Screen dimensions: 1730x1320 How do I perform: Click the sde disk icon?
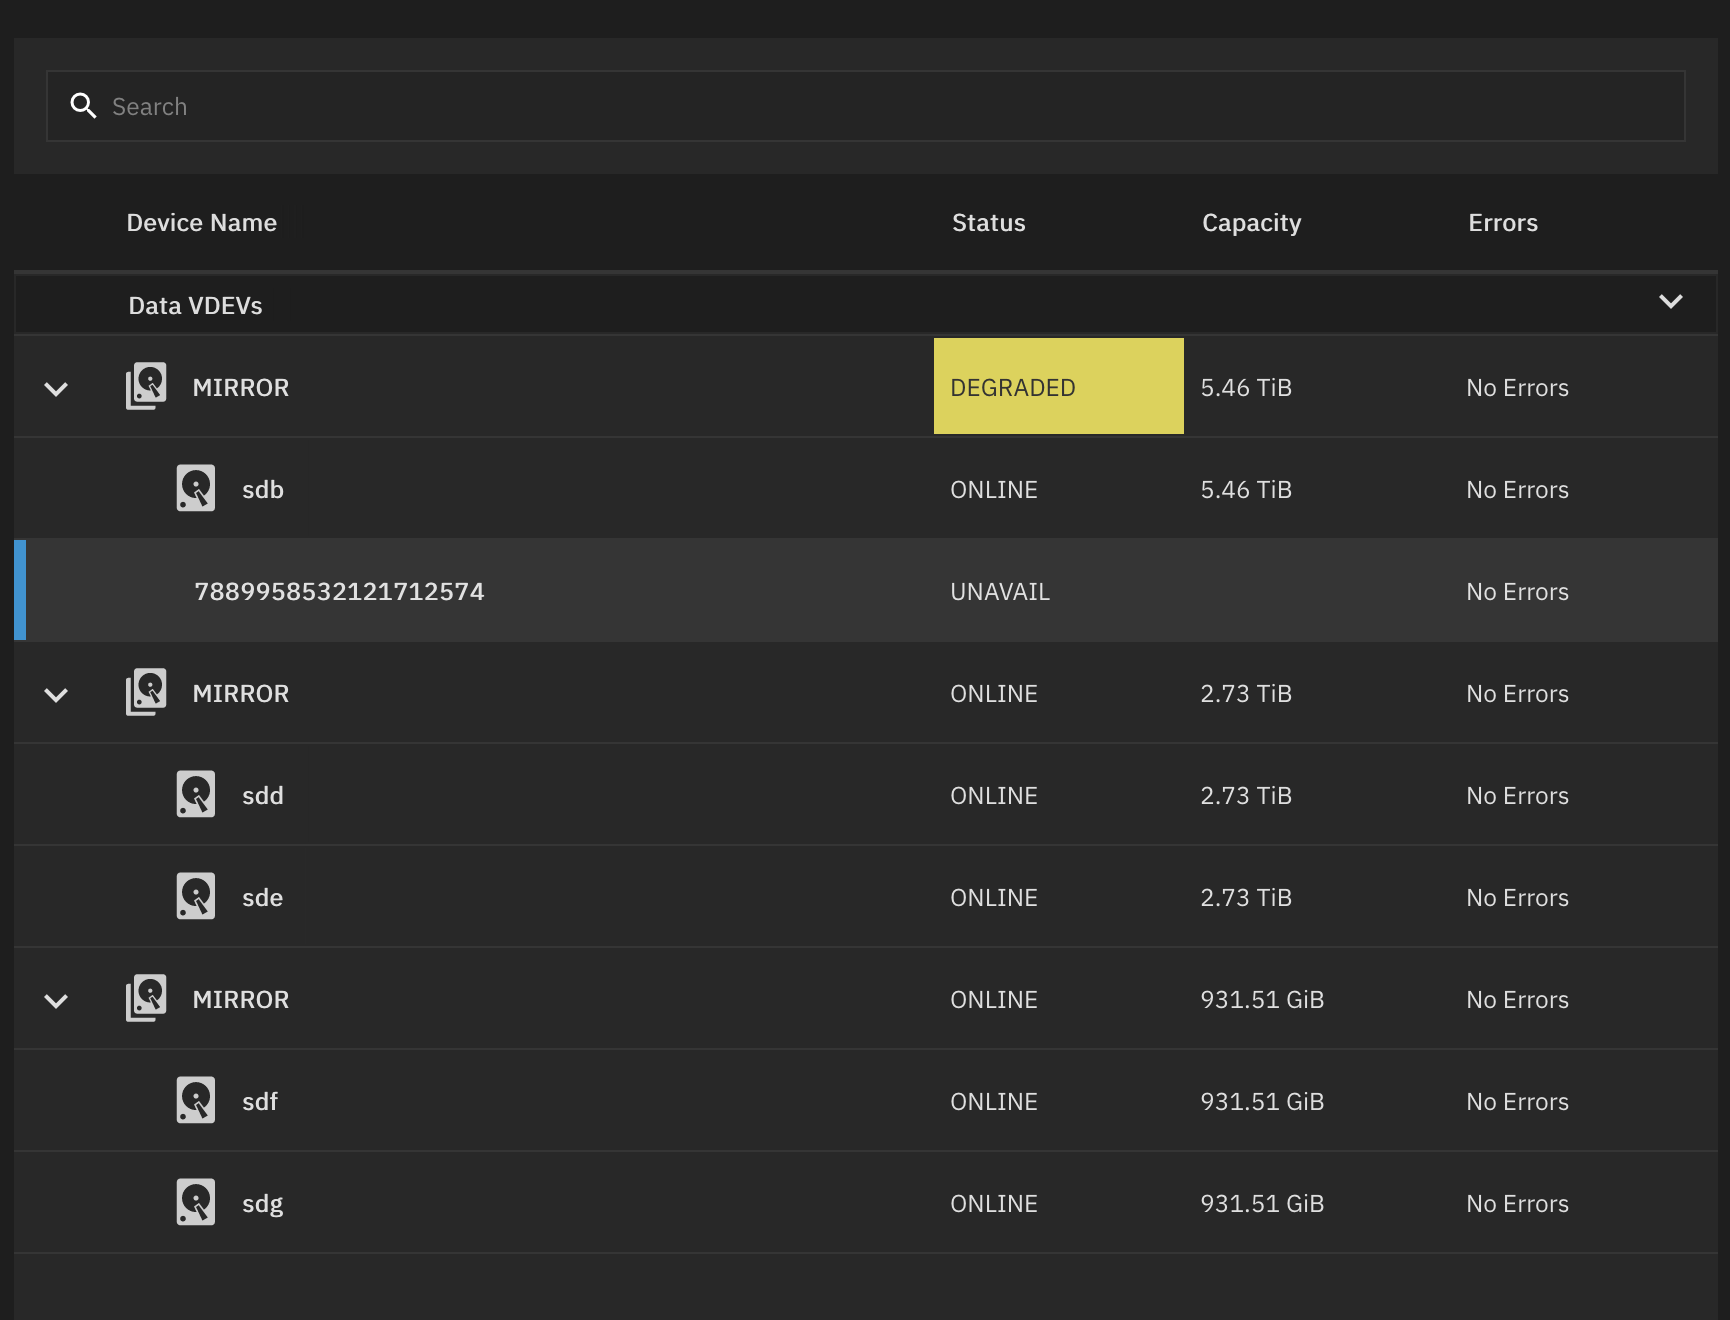(x=196, y=897)
